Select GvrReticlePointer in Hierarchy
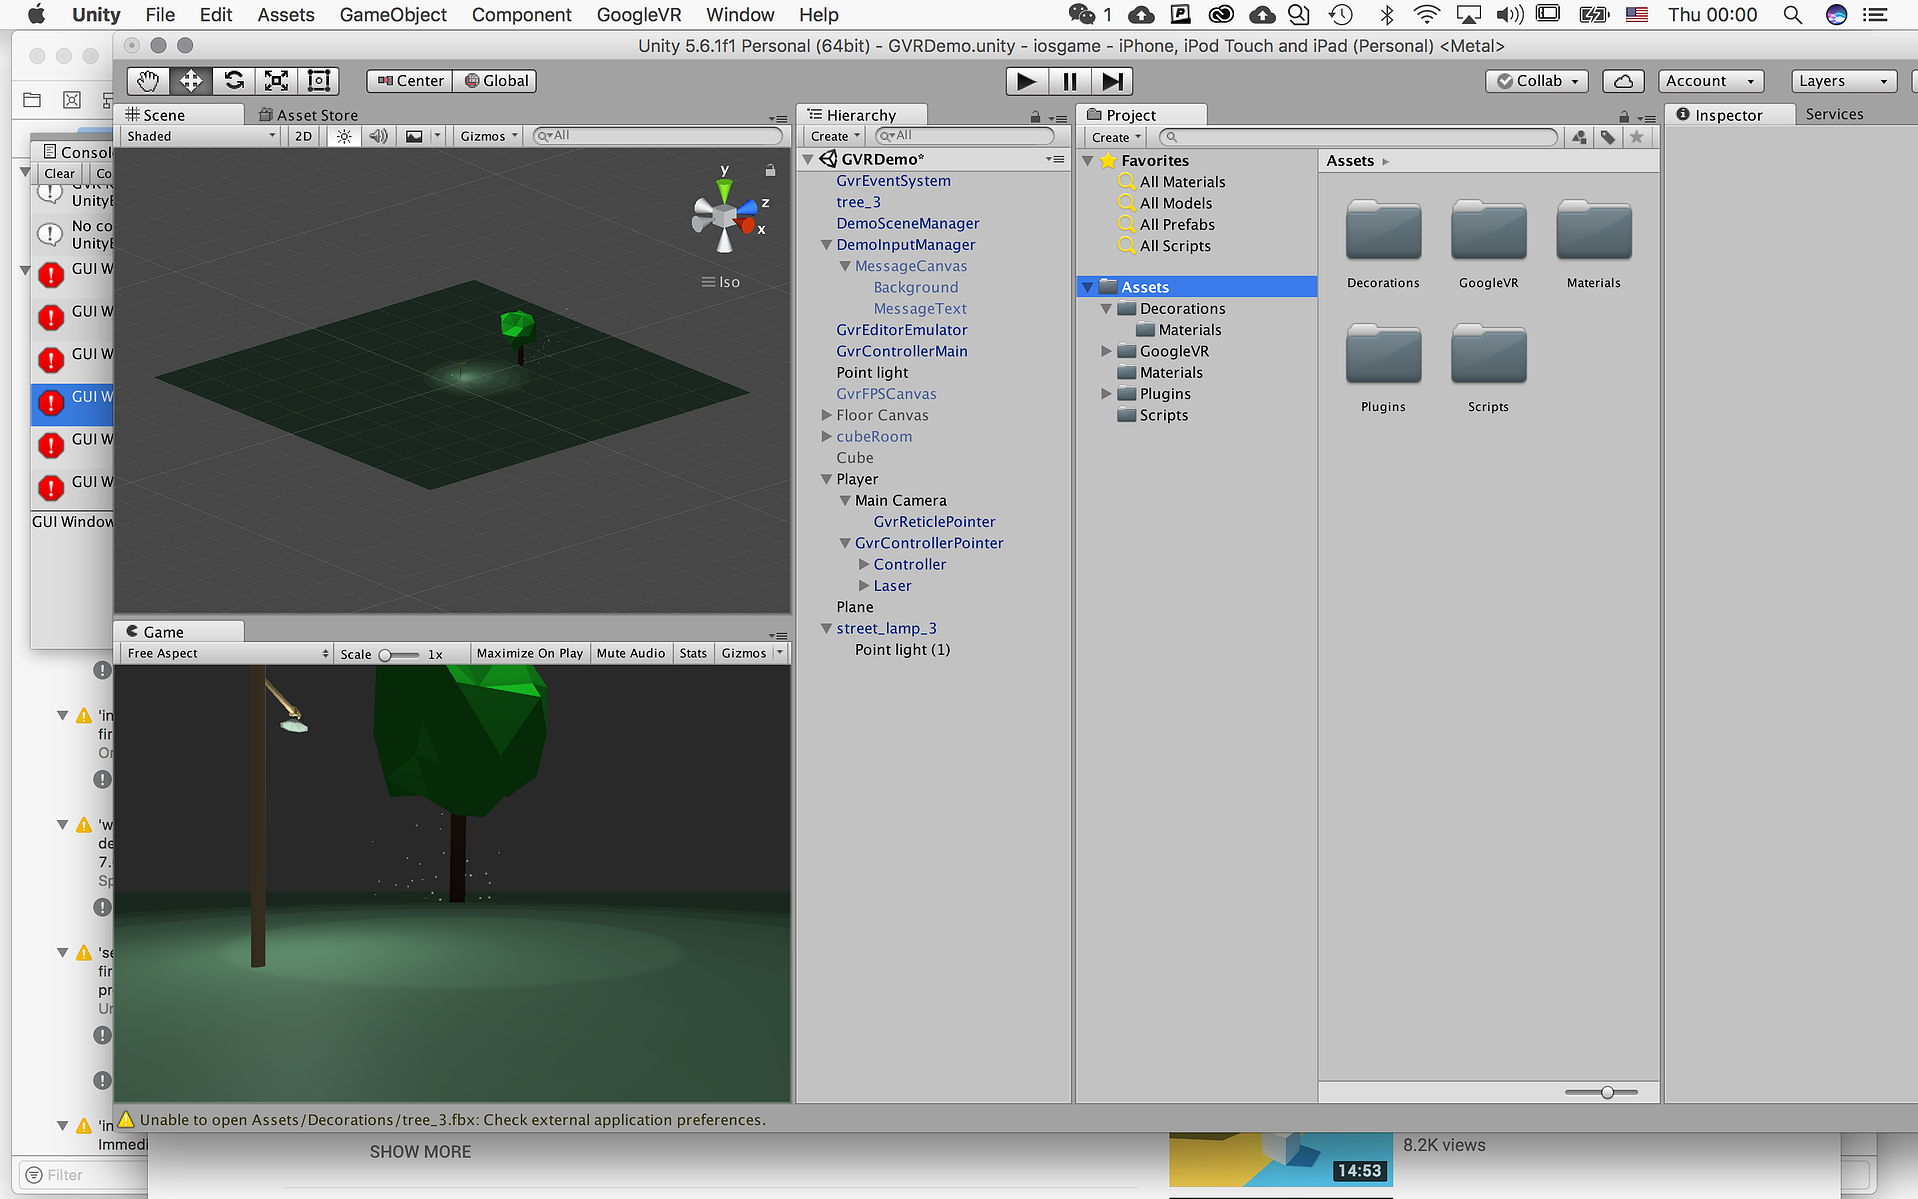 [934, 522]
